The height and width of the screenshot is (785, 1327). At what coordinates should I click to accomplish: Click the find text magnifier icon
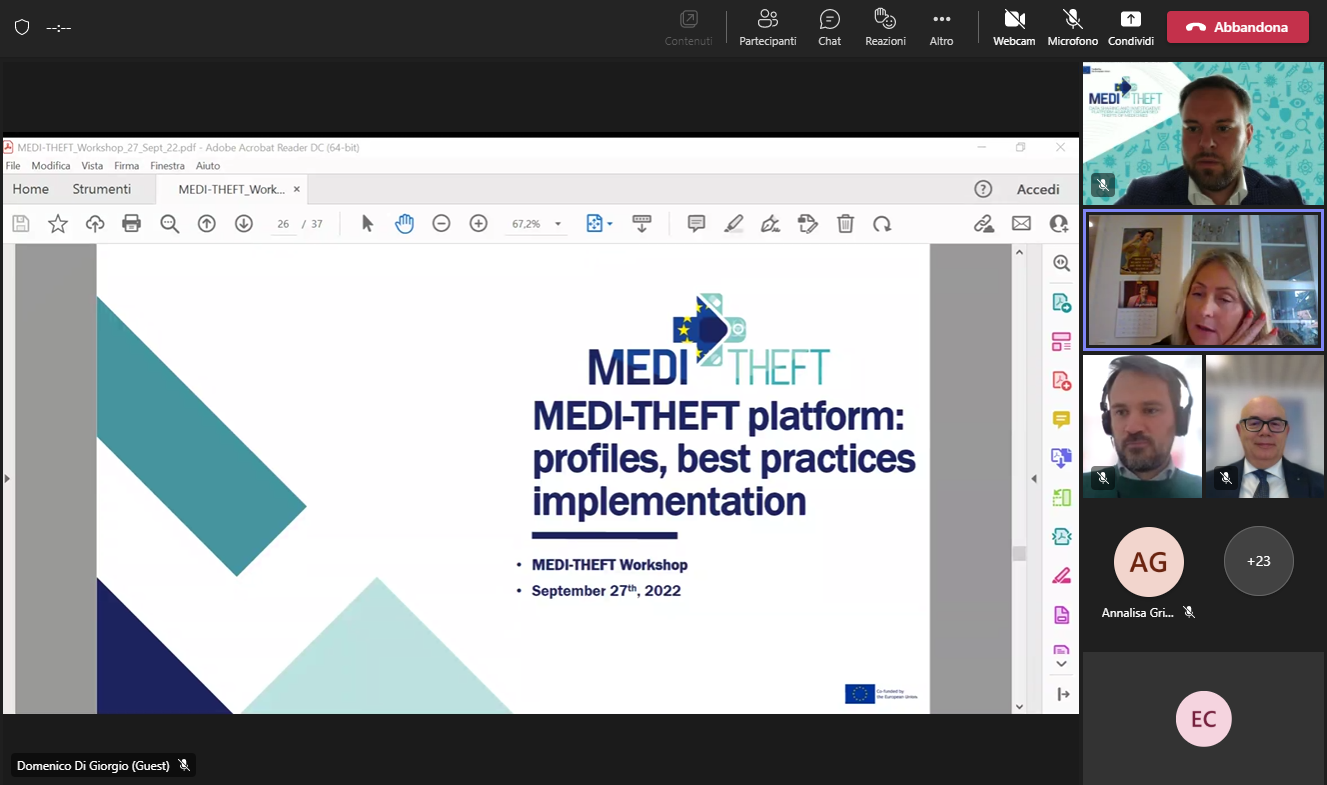[x=170, y=224]
